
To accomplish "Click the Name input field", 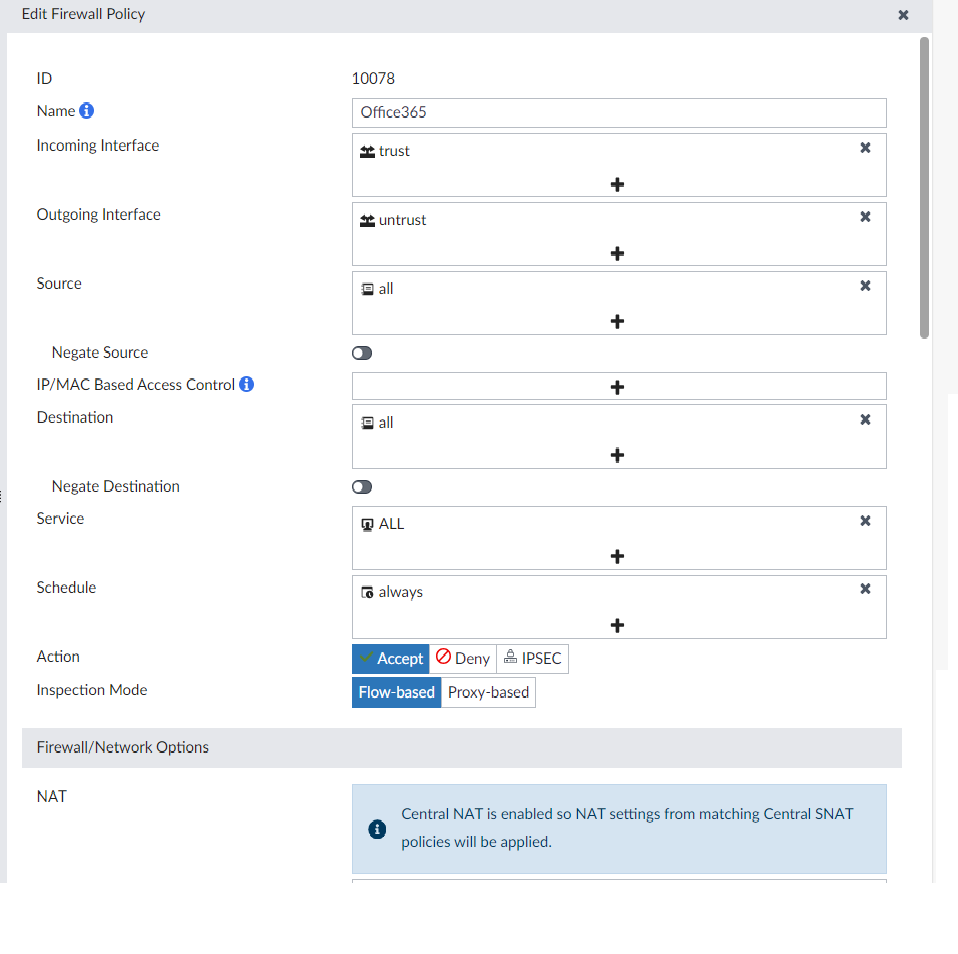I will point(619,112).
